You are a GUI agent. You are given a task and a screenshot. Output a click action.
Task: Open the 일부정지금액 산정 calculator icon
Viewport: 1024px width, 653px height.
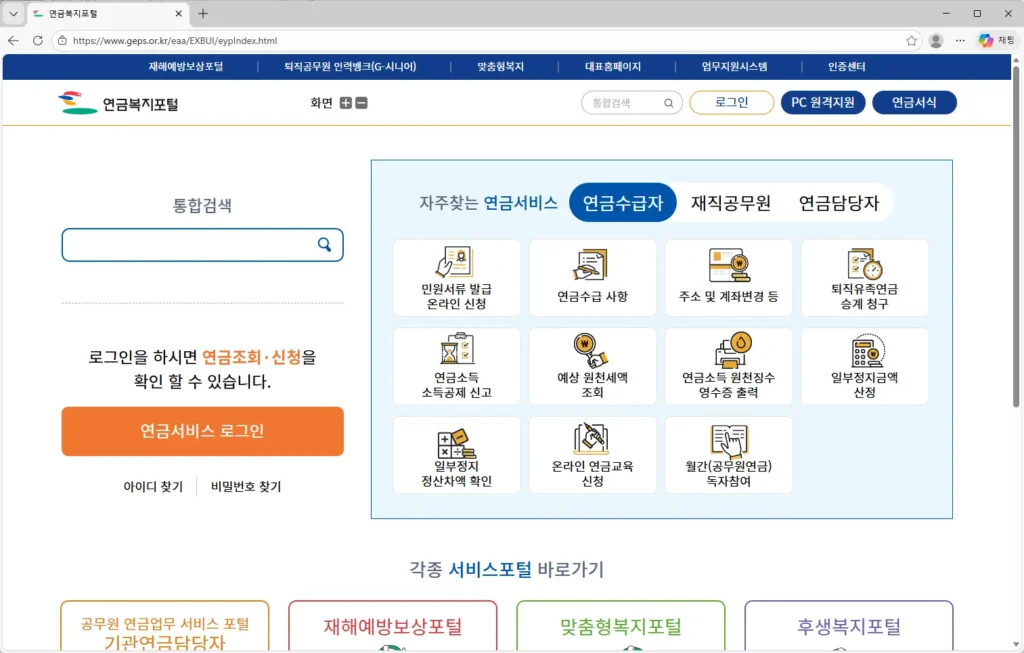[x=864, y=349]
